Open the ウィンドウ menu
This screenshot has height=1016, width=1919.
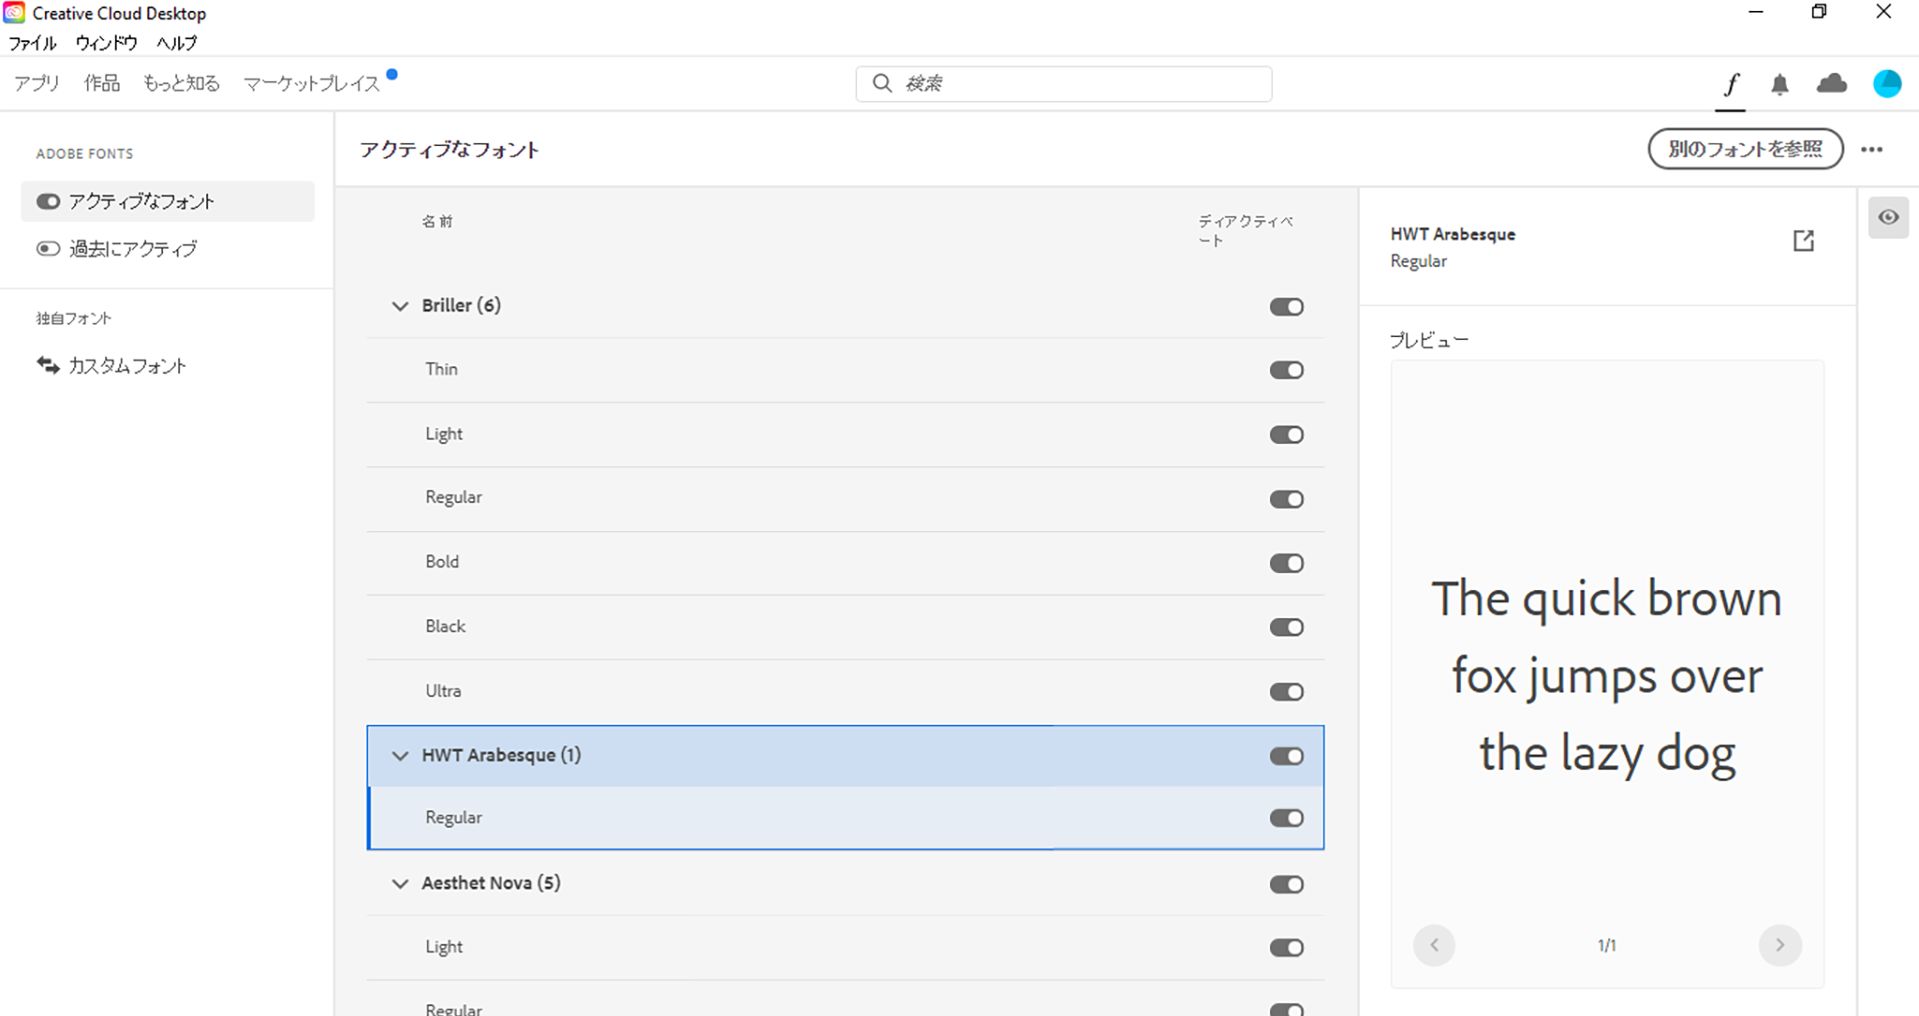coord(106,43)
